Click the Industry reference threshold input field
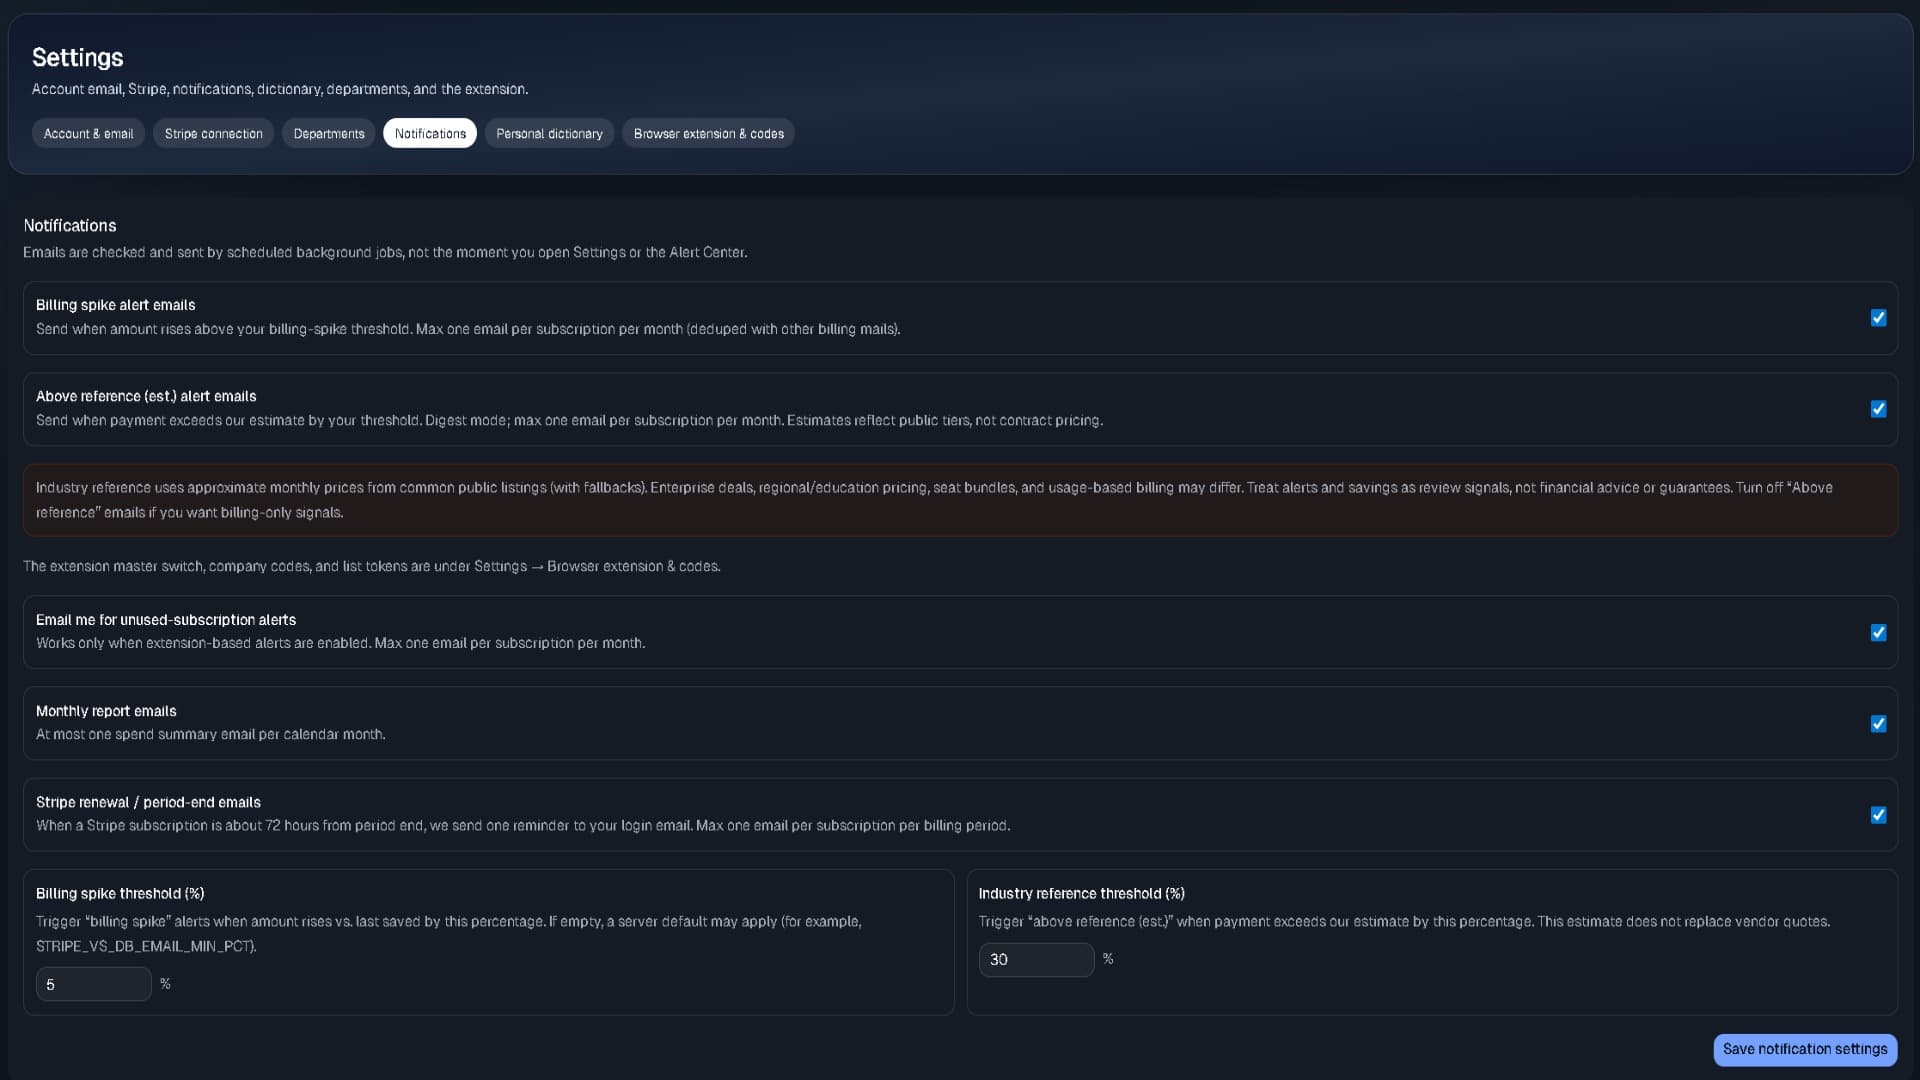 (x=1035, y=959)
